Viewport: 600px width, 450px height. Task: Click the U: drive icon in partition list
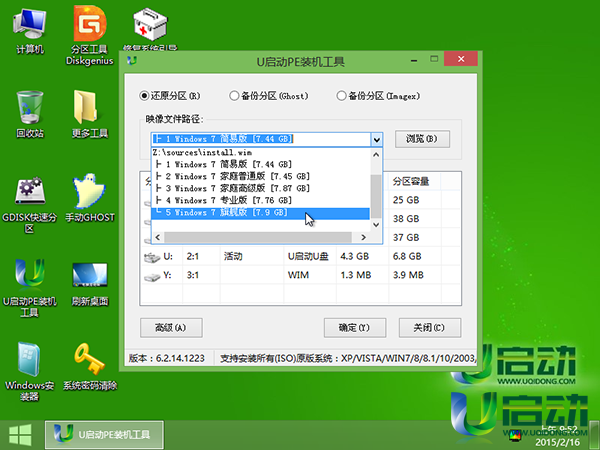click(152, 257)
